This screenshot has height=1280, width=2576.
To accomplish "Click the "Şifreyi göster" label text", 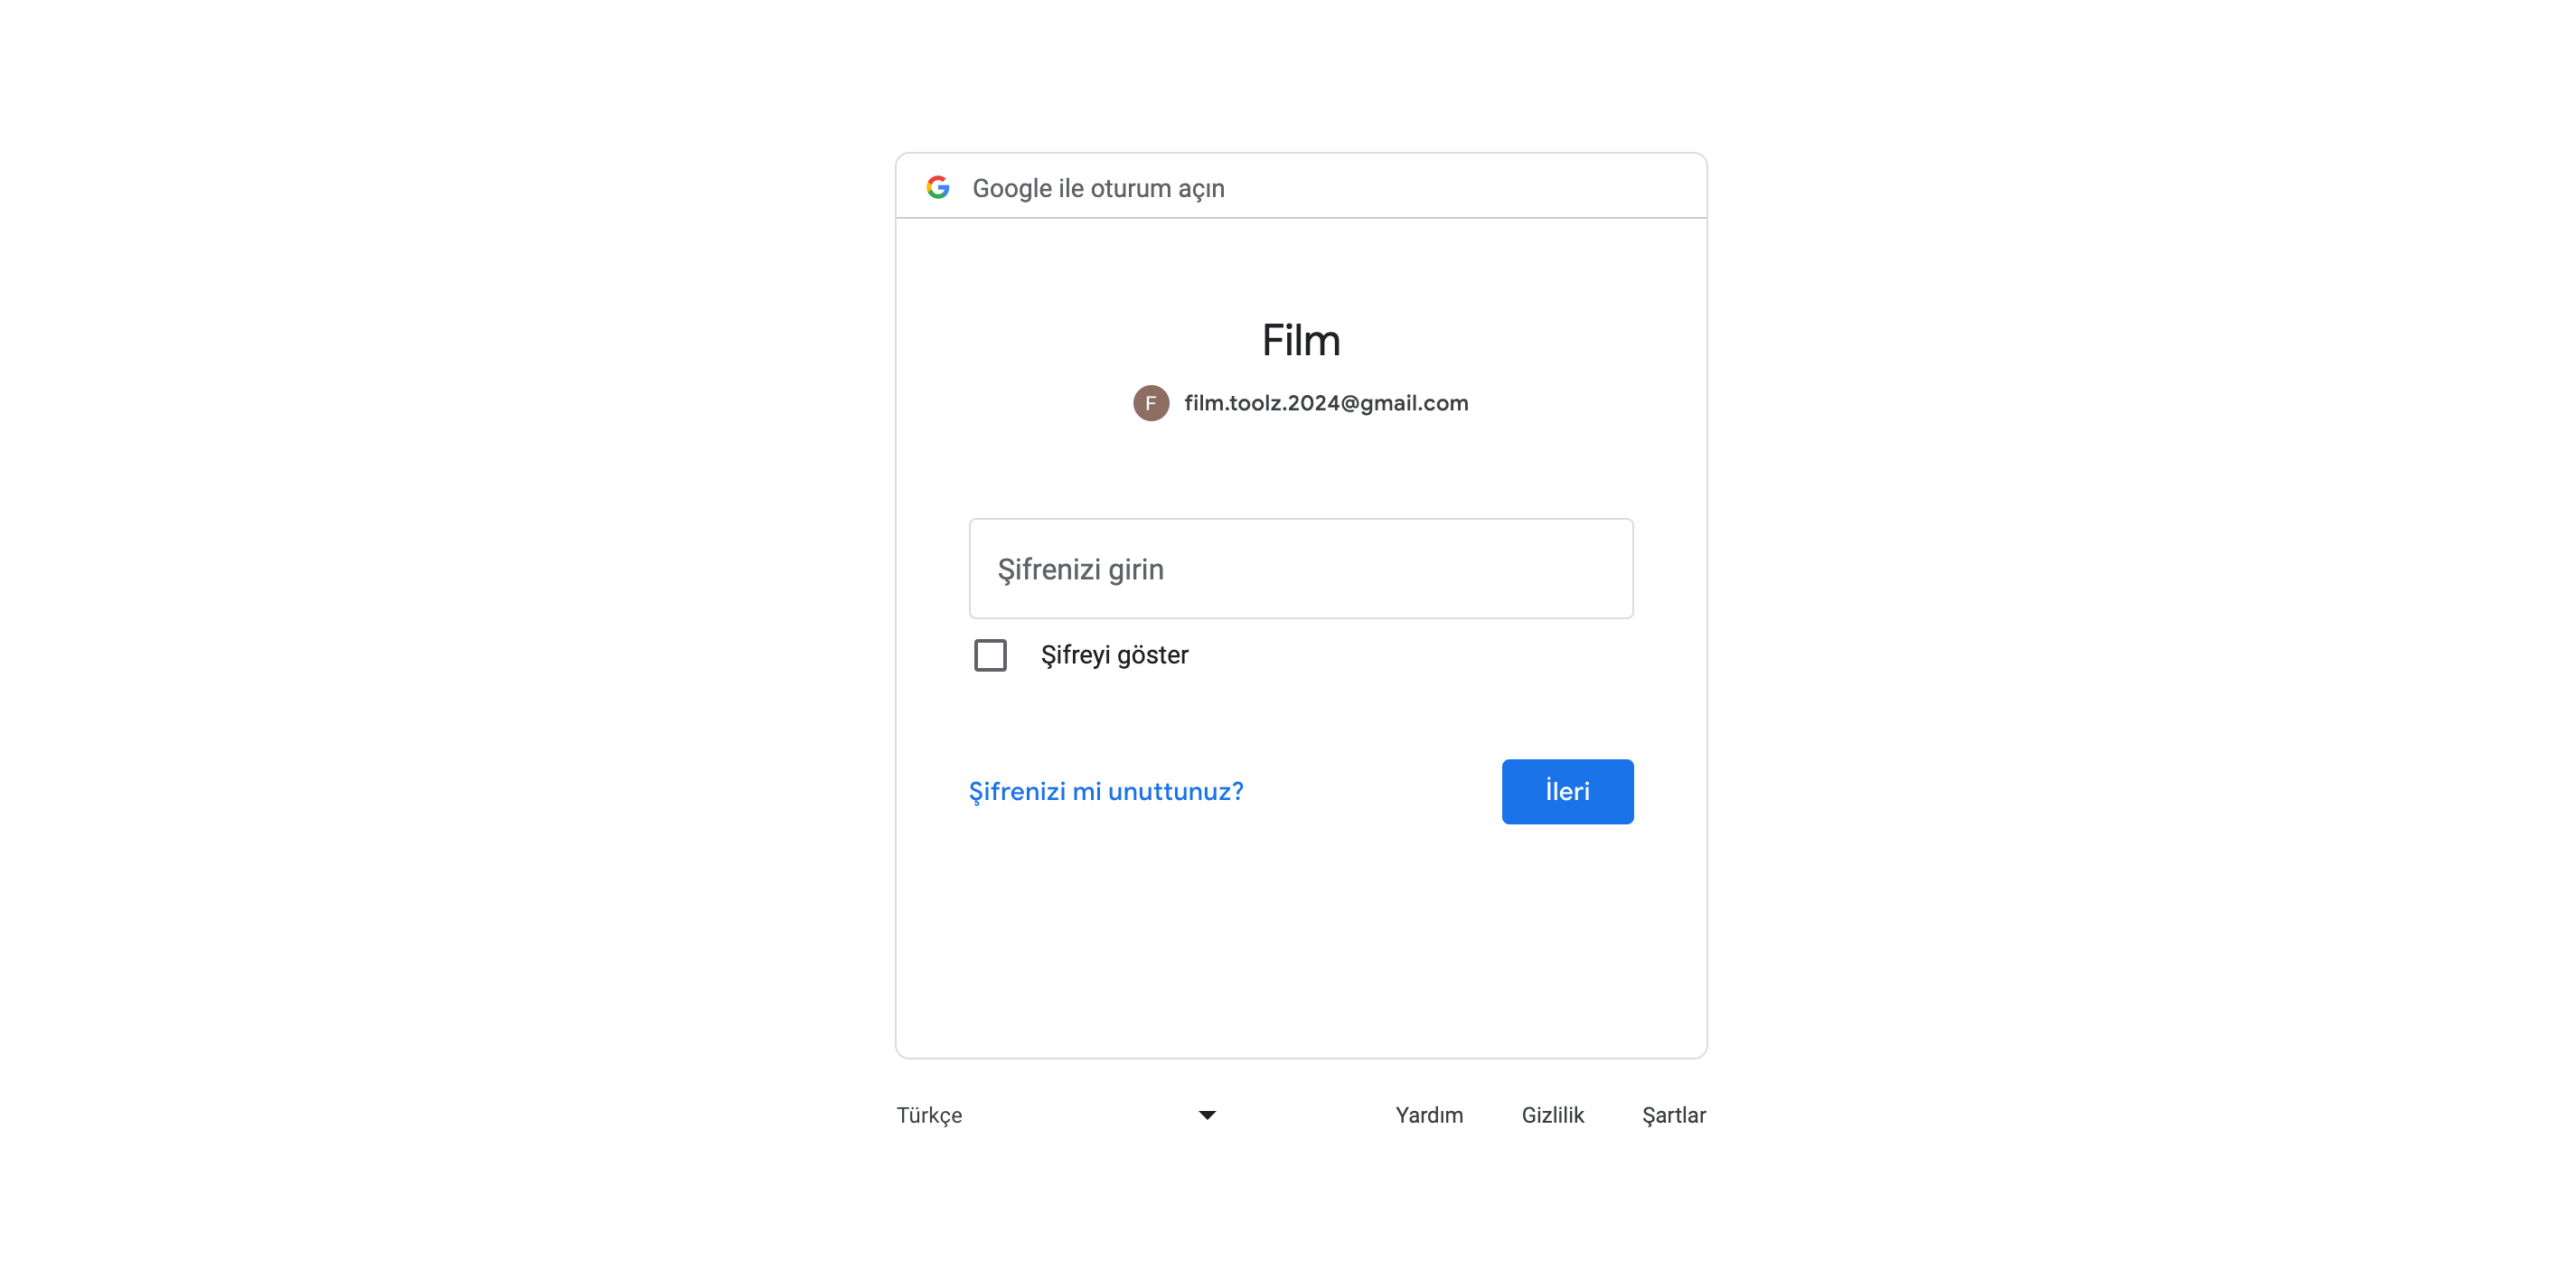I will (x=1114, y=655).
